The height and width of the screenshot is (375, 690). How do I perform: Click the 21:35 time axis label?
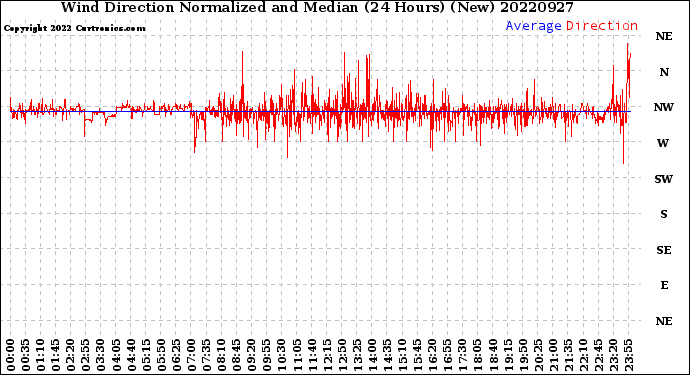[569, 355]
